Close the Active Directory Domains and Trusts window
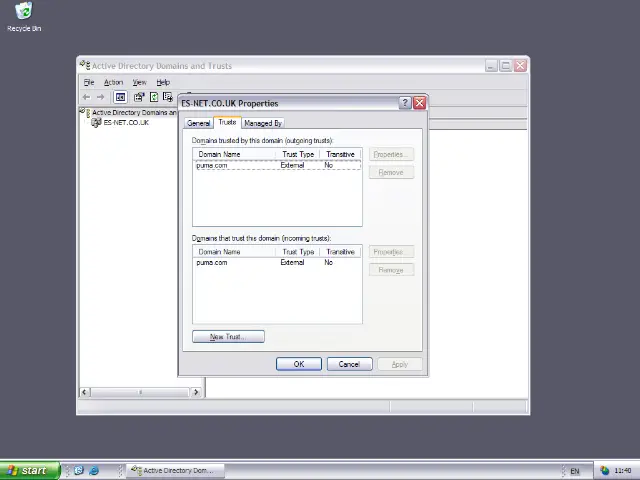This screenshot has width=640, height=480. click(x=520, y=65)
